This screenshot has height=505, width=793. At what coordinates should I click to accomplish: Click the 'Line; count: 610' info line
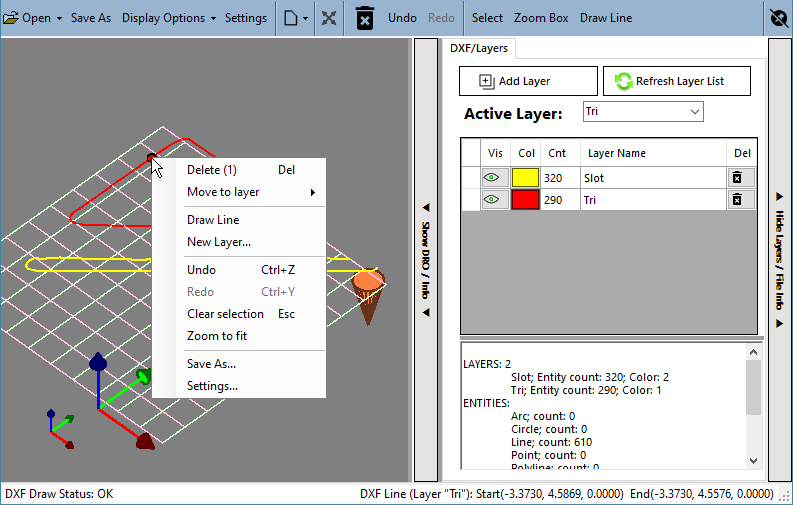[x=551, y=442]
